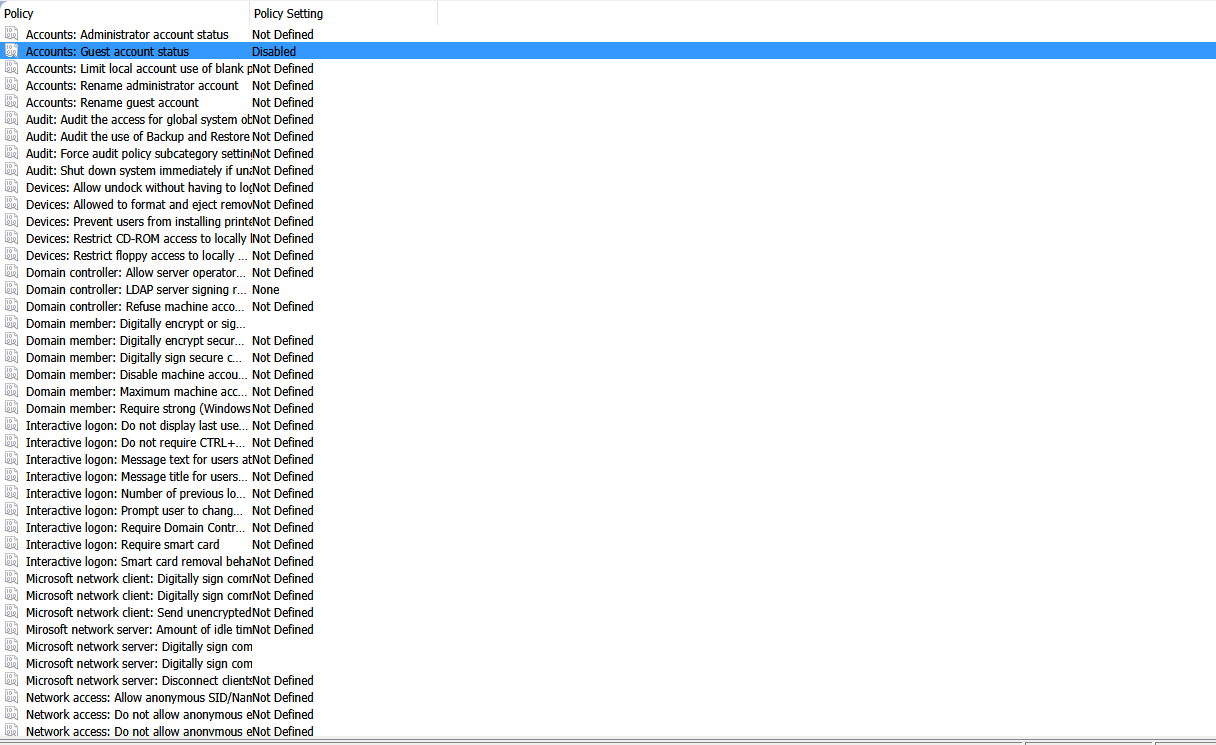Click the icon for Network access: Allow anonymous SID

[x=11, y=697]
